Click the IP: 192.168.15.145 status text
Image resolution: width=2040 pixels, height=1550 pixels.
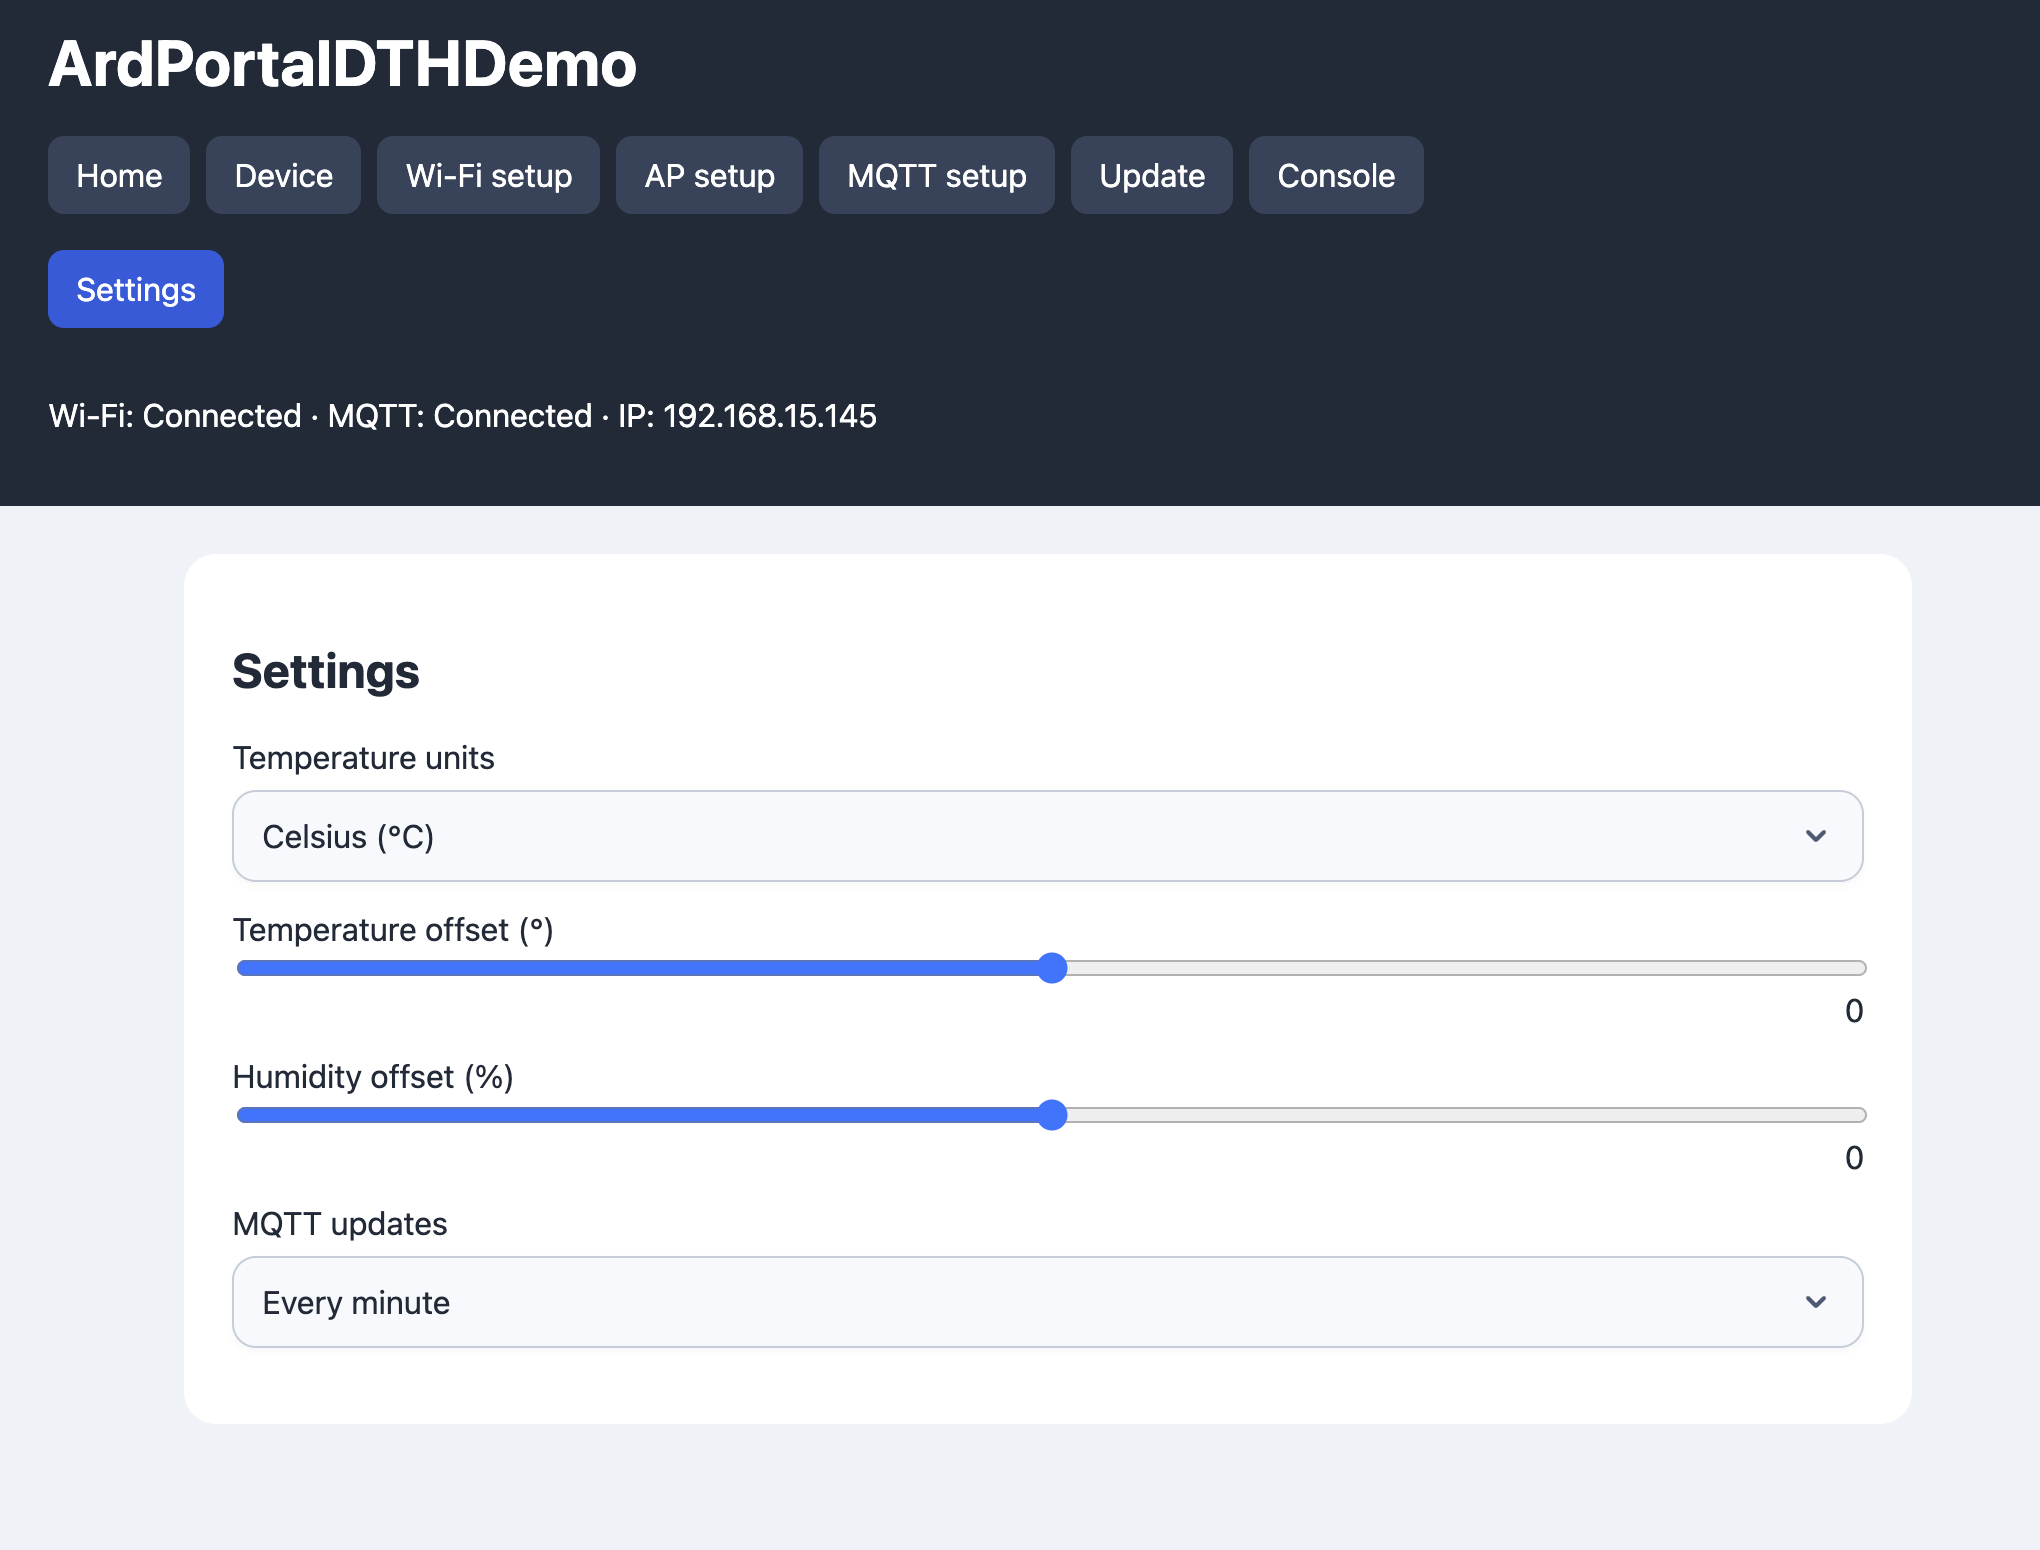[747, 416]
